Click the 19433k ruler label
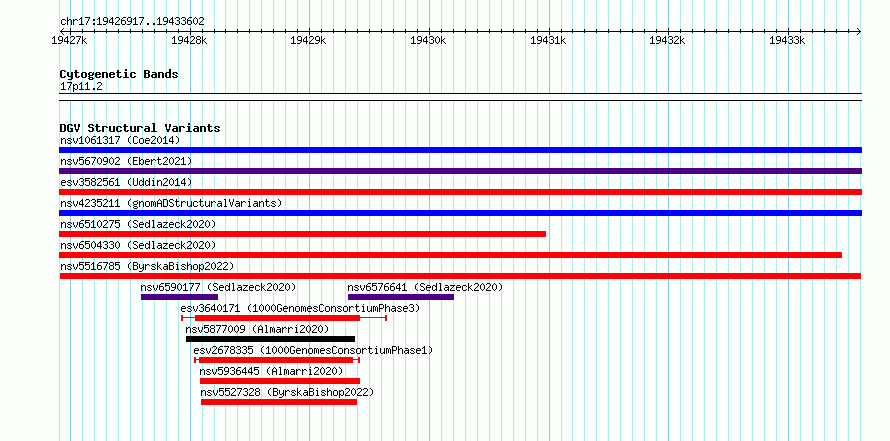890x441 pixels. pyautogui.click(x=788, y=40)
